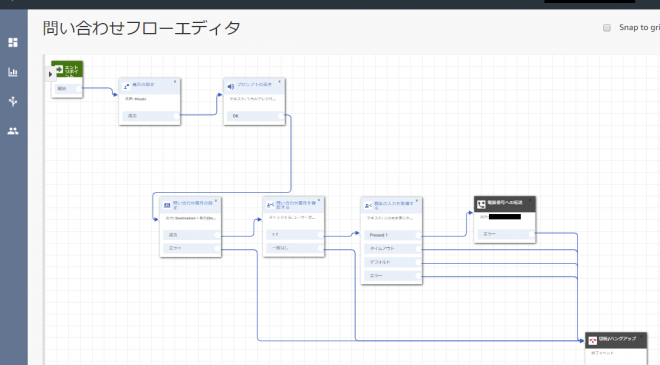Open the users icon in the sidebar
The width and height of the screenshot is (660, 365).
13,131
